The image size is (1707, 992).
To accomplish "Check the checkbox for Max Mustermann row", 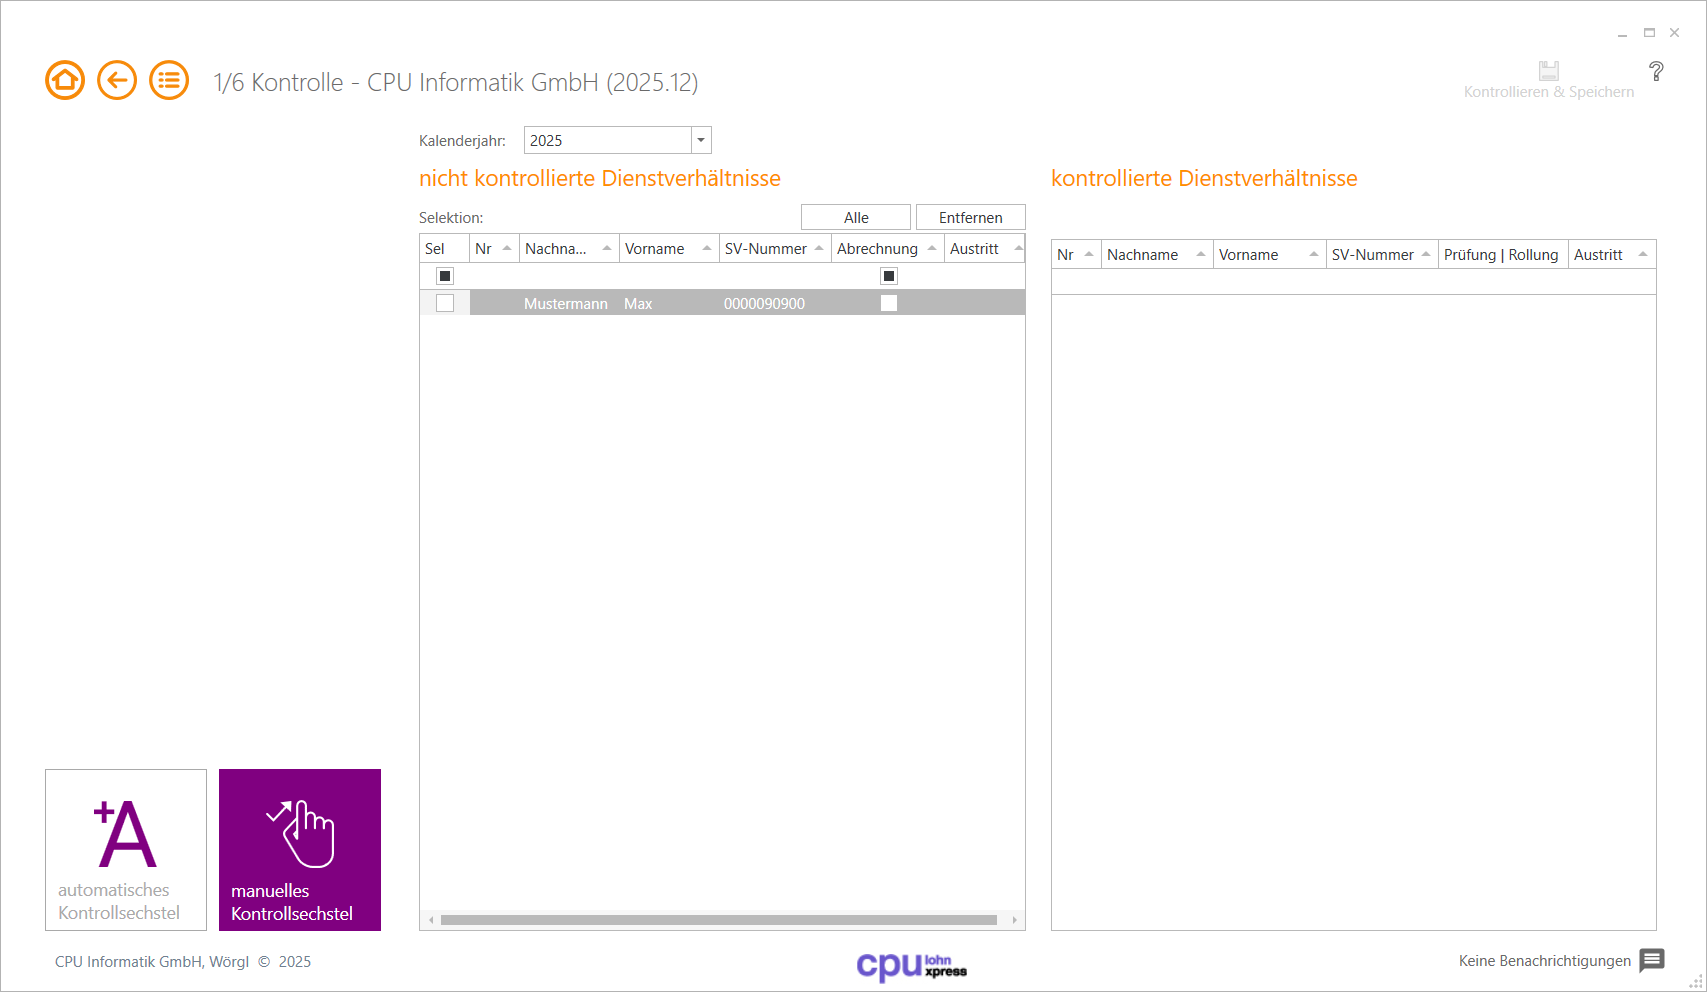I will coord(446,302).
